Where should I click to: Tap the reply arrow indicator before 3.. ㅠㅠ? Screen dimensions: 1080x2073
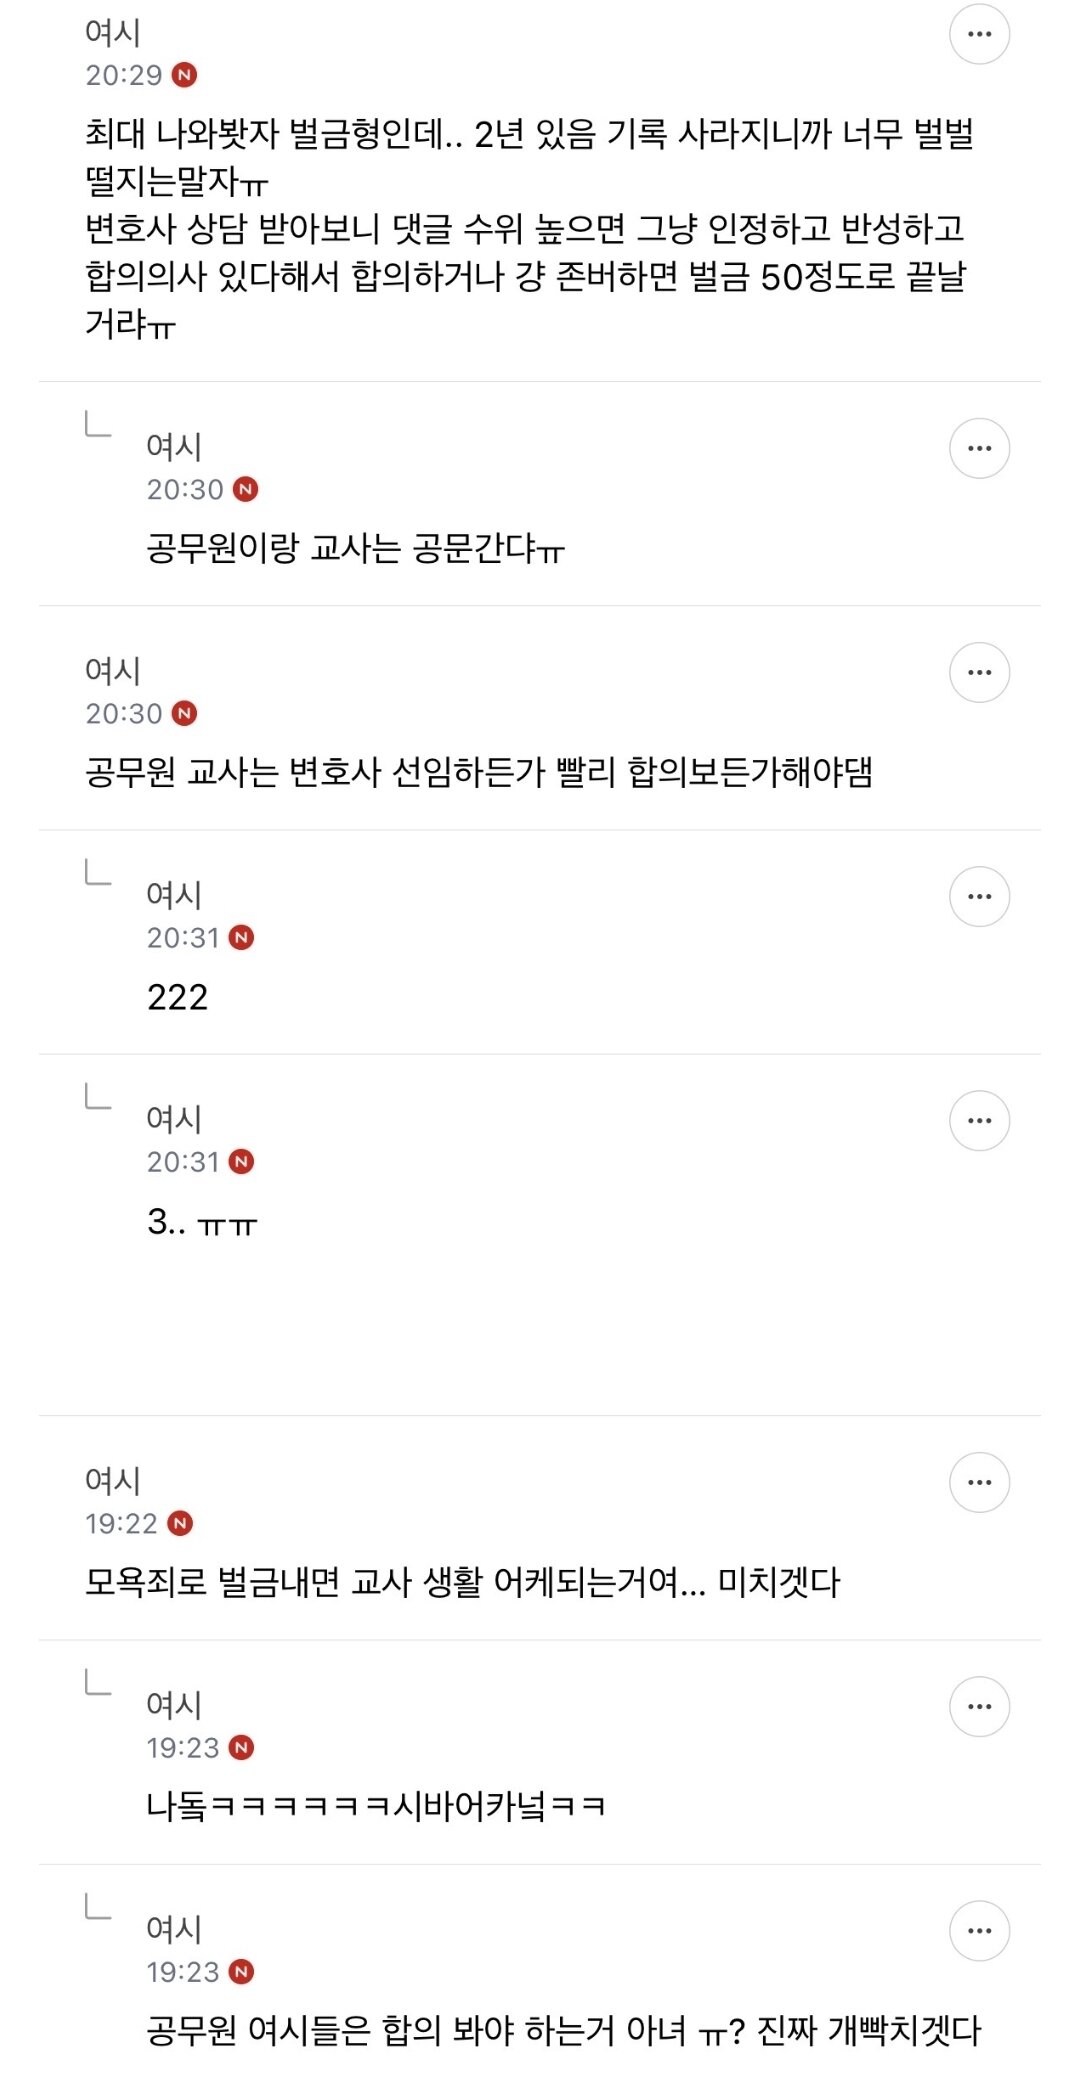click(98, 1096)
